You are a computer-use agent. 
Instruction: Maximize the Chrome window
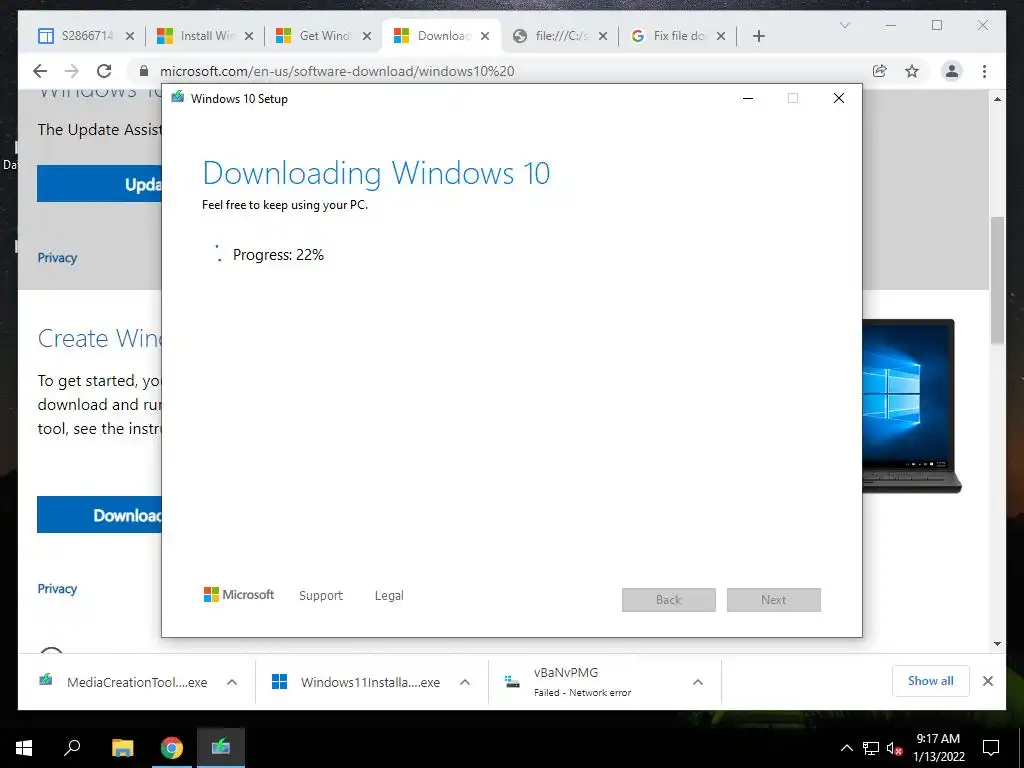tap(937, 25)
